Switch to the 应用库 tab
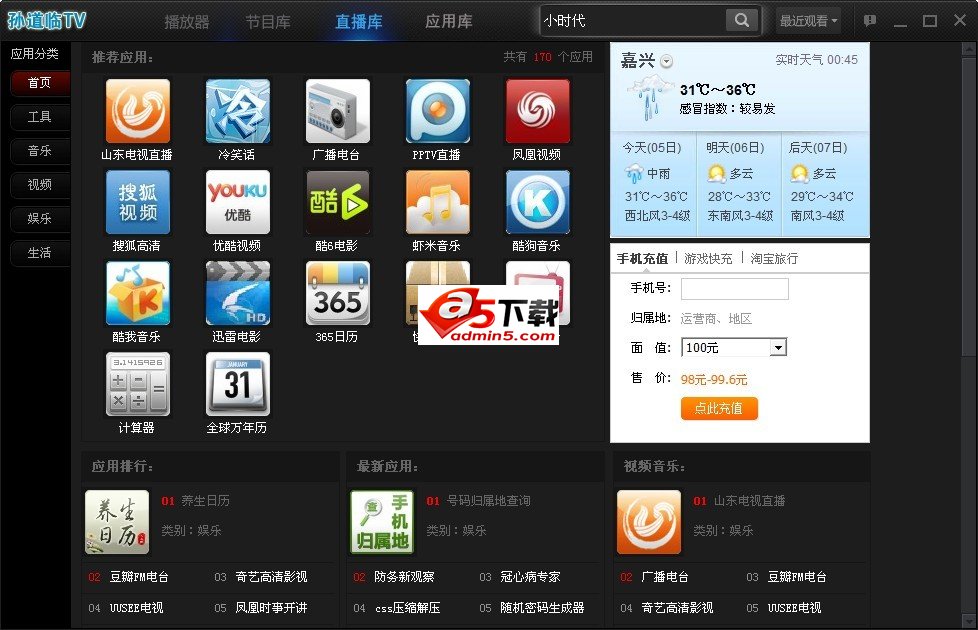Image resolution: width=978 pixels, height=630 pixels. click(x=448, y=22)
